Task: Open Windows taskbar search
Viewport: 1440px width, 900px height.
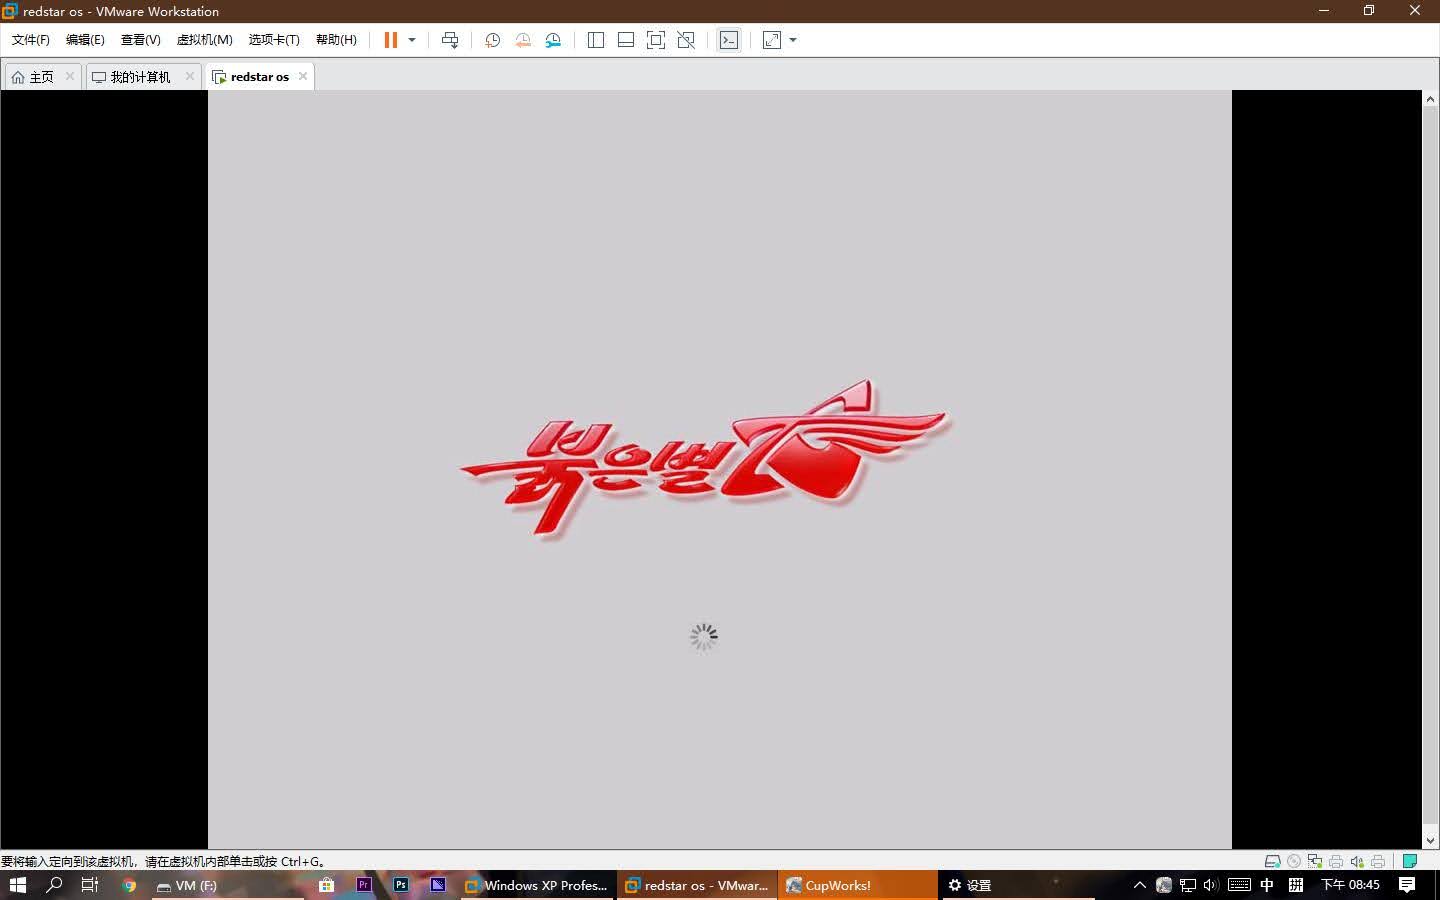Action: pos(54,885)
